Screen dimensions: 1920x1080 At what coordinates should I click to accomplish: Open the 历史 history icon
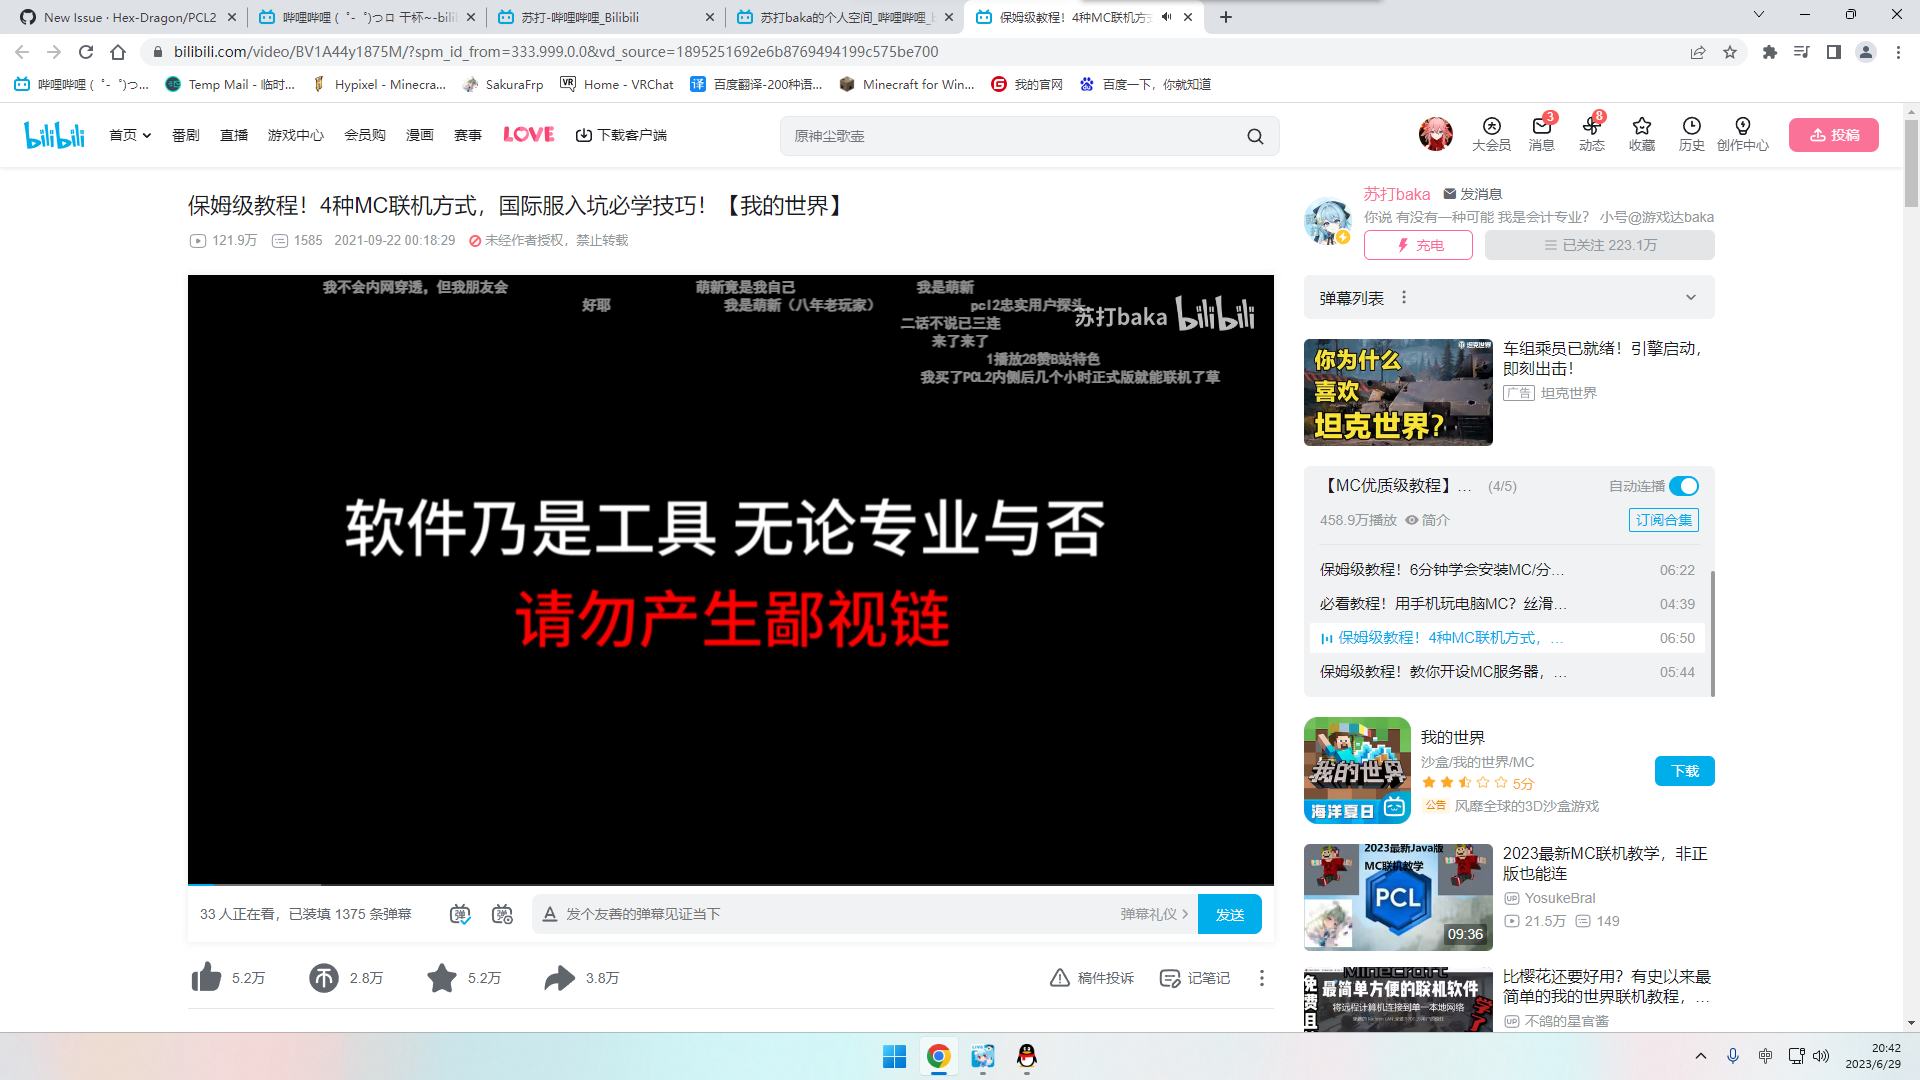click(x=1691, y=135)
